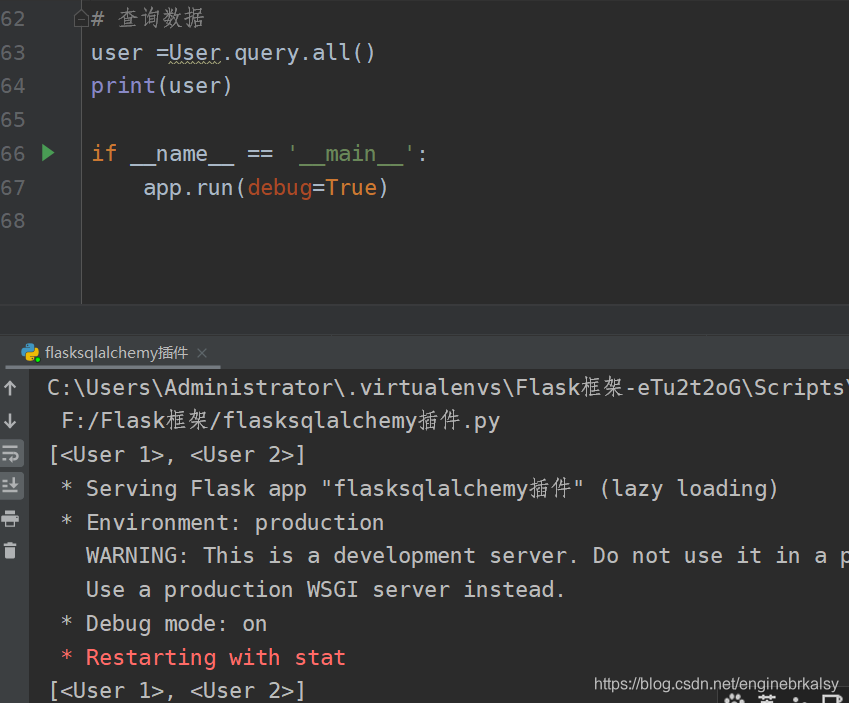Click line number 67 in the gutter
This screenshot has height=703, width=849.
point(13,188)
